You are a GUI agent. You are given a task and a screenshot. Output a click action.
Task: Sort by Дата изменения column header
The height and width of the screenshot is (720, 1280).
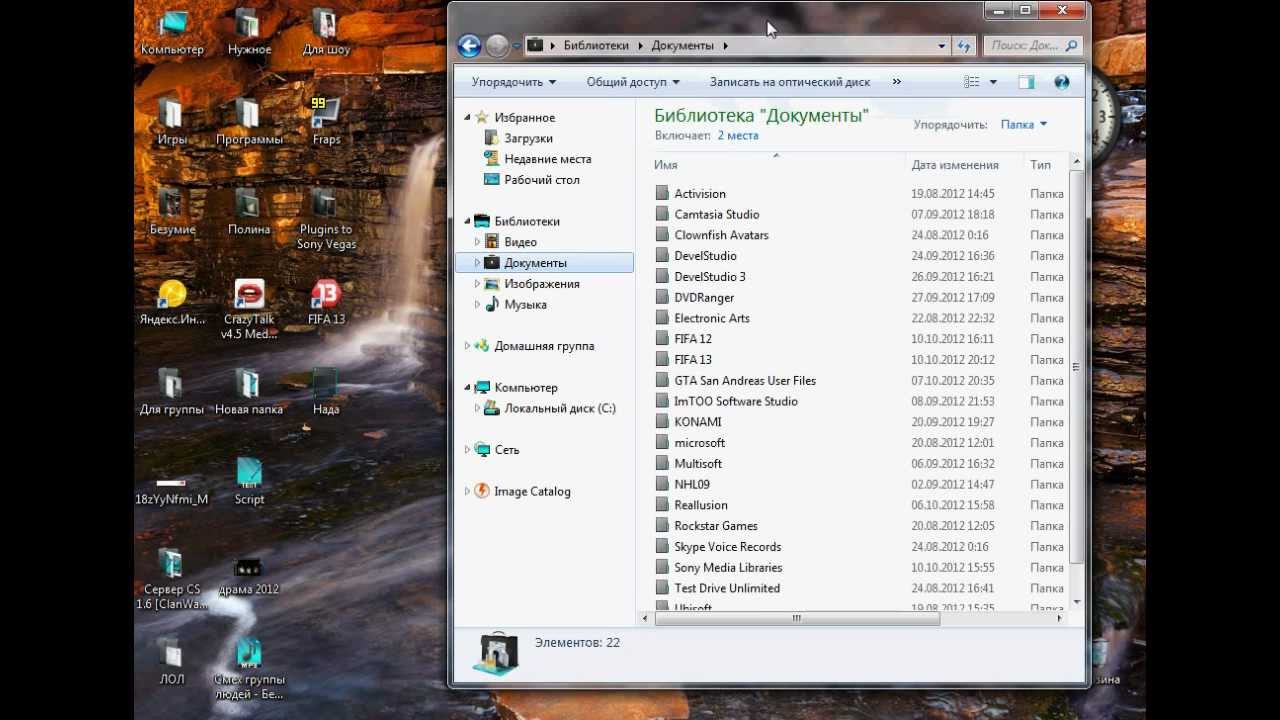coord(965,165)
